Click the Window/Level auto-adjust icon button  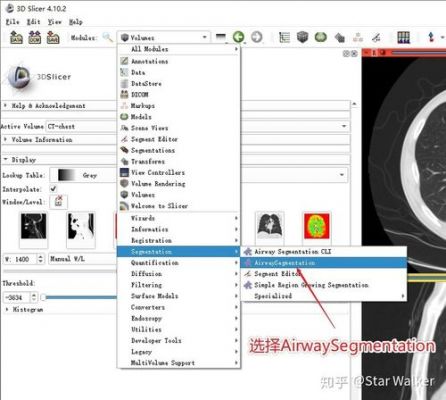click(x=59, y=201)
